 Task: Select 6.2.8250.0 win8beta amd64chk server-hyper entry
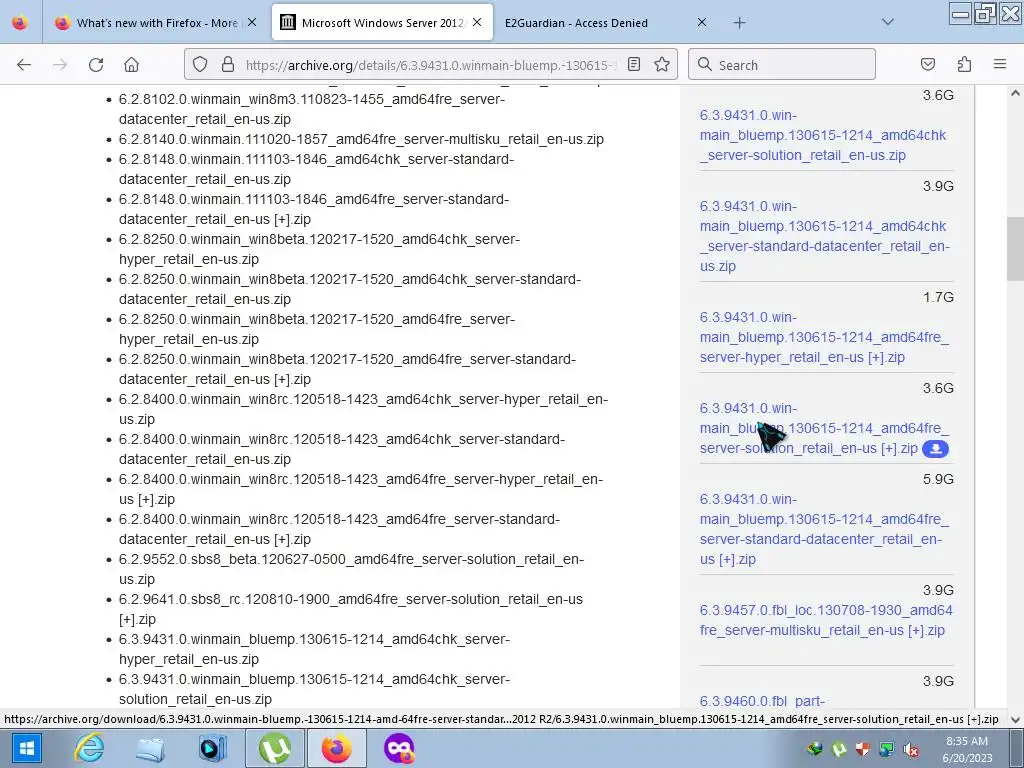click(x=319, y=249)
